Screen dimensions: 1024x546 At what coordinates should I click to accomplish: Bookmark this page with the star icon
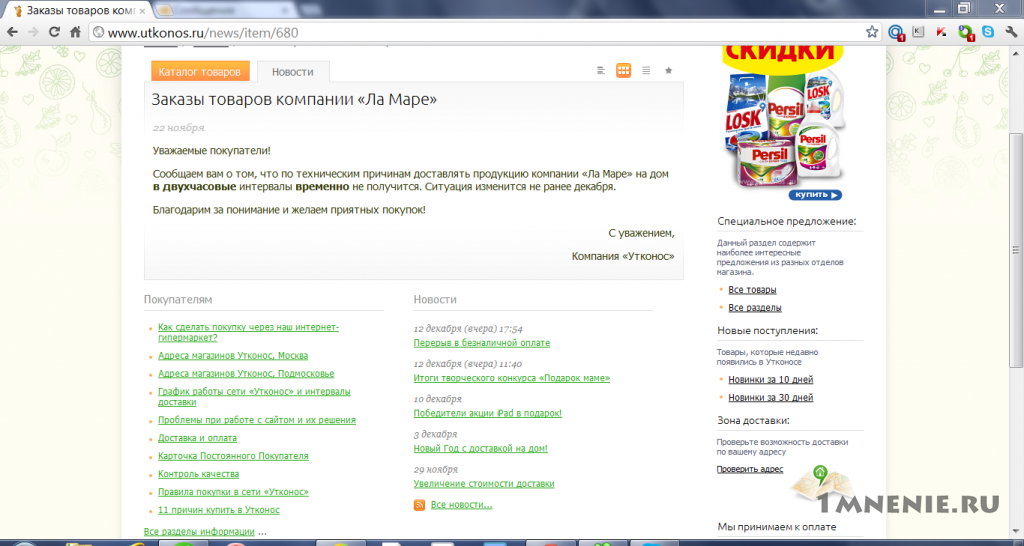872,32
